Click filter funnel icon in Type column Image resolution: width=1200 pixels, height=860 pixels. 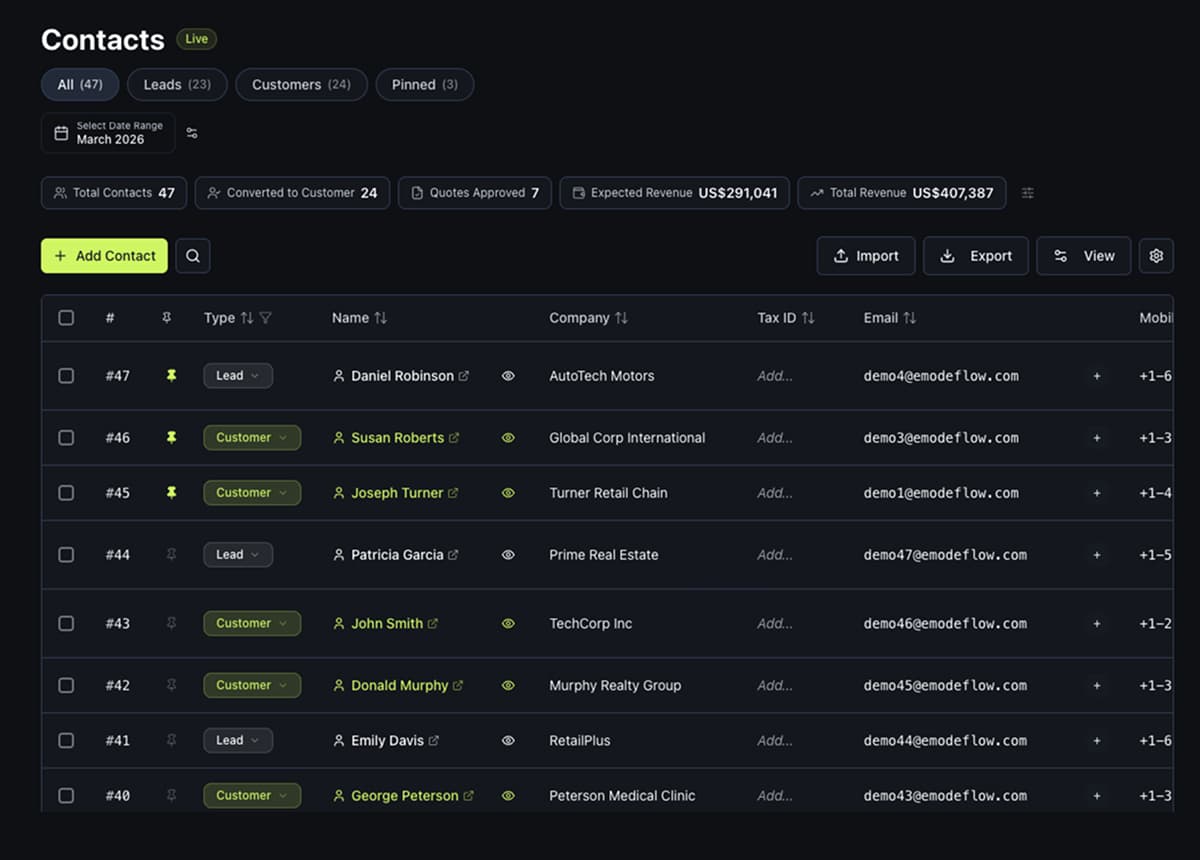pyautogui.click(x=265, y=318)
